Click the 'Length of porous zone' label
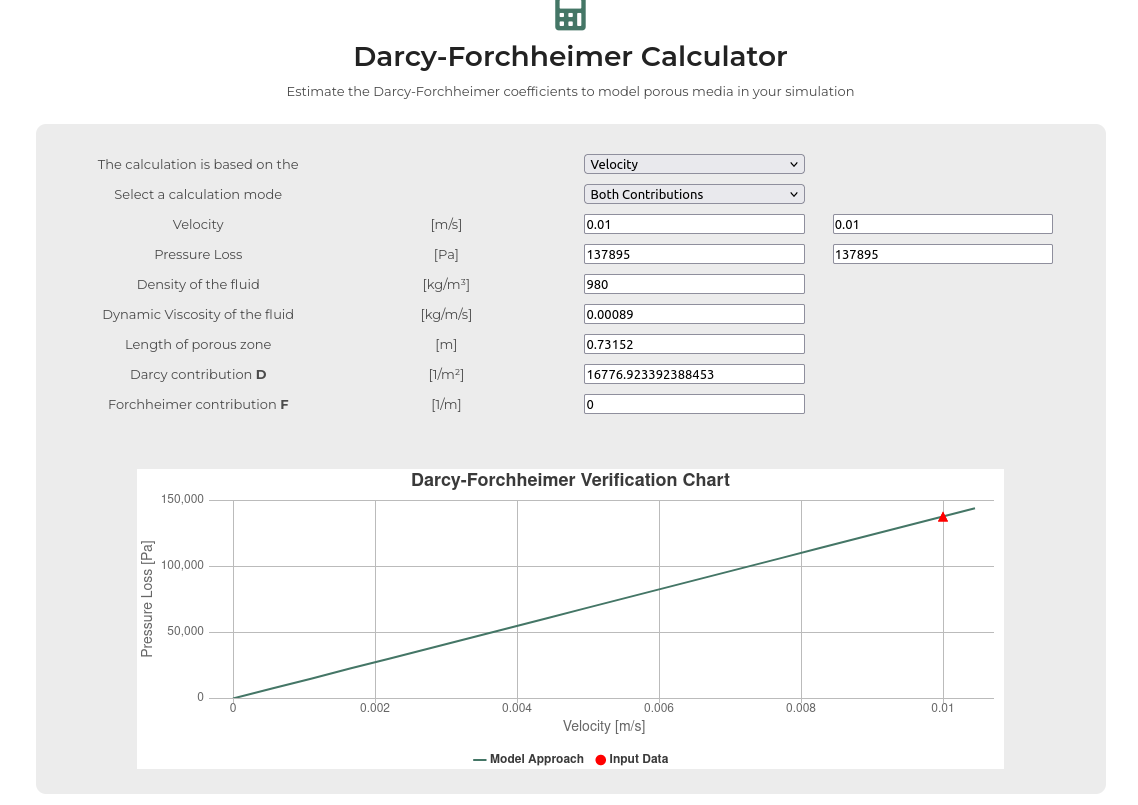Screen dimensions: 1138x805 point(198,344)
